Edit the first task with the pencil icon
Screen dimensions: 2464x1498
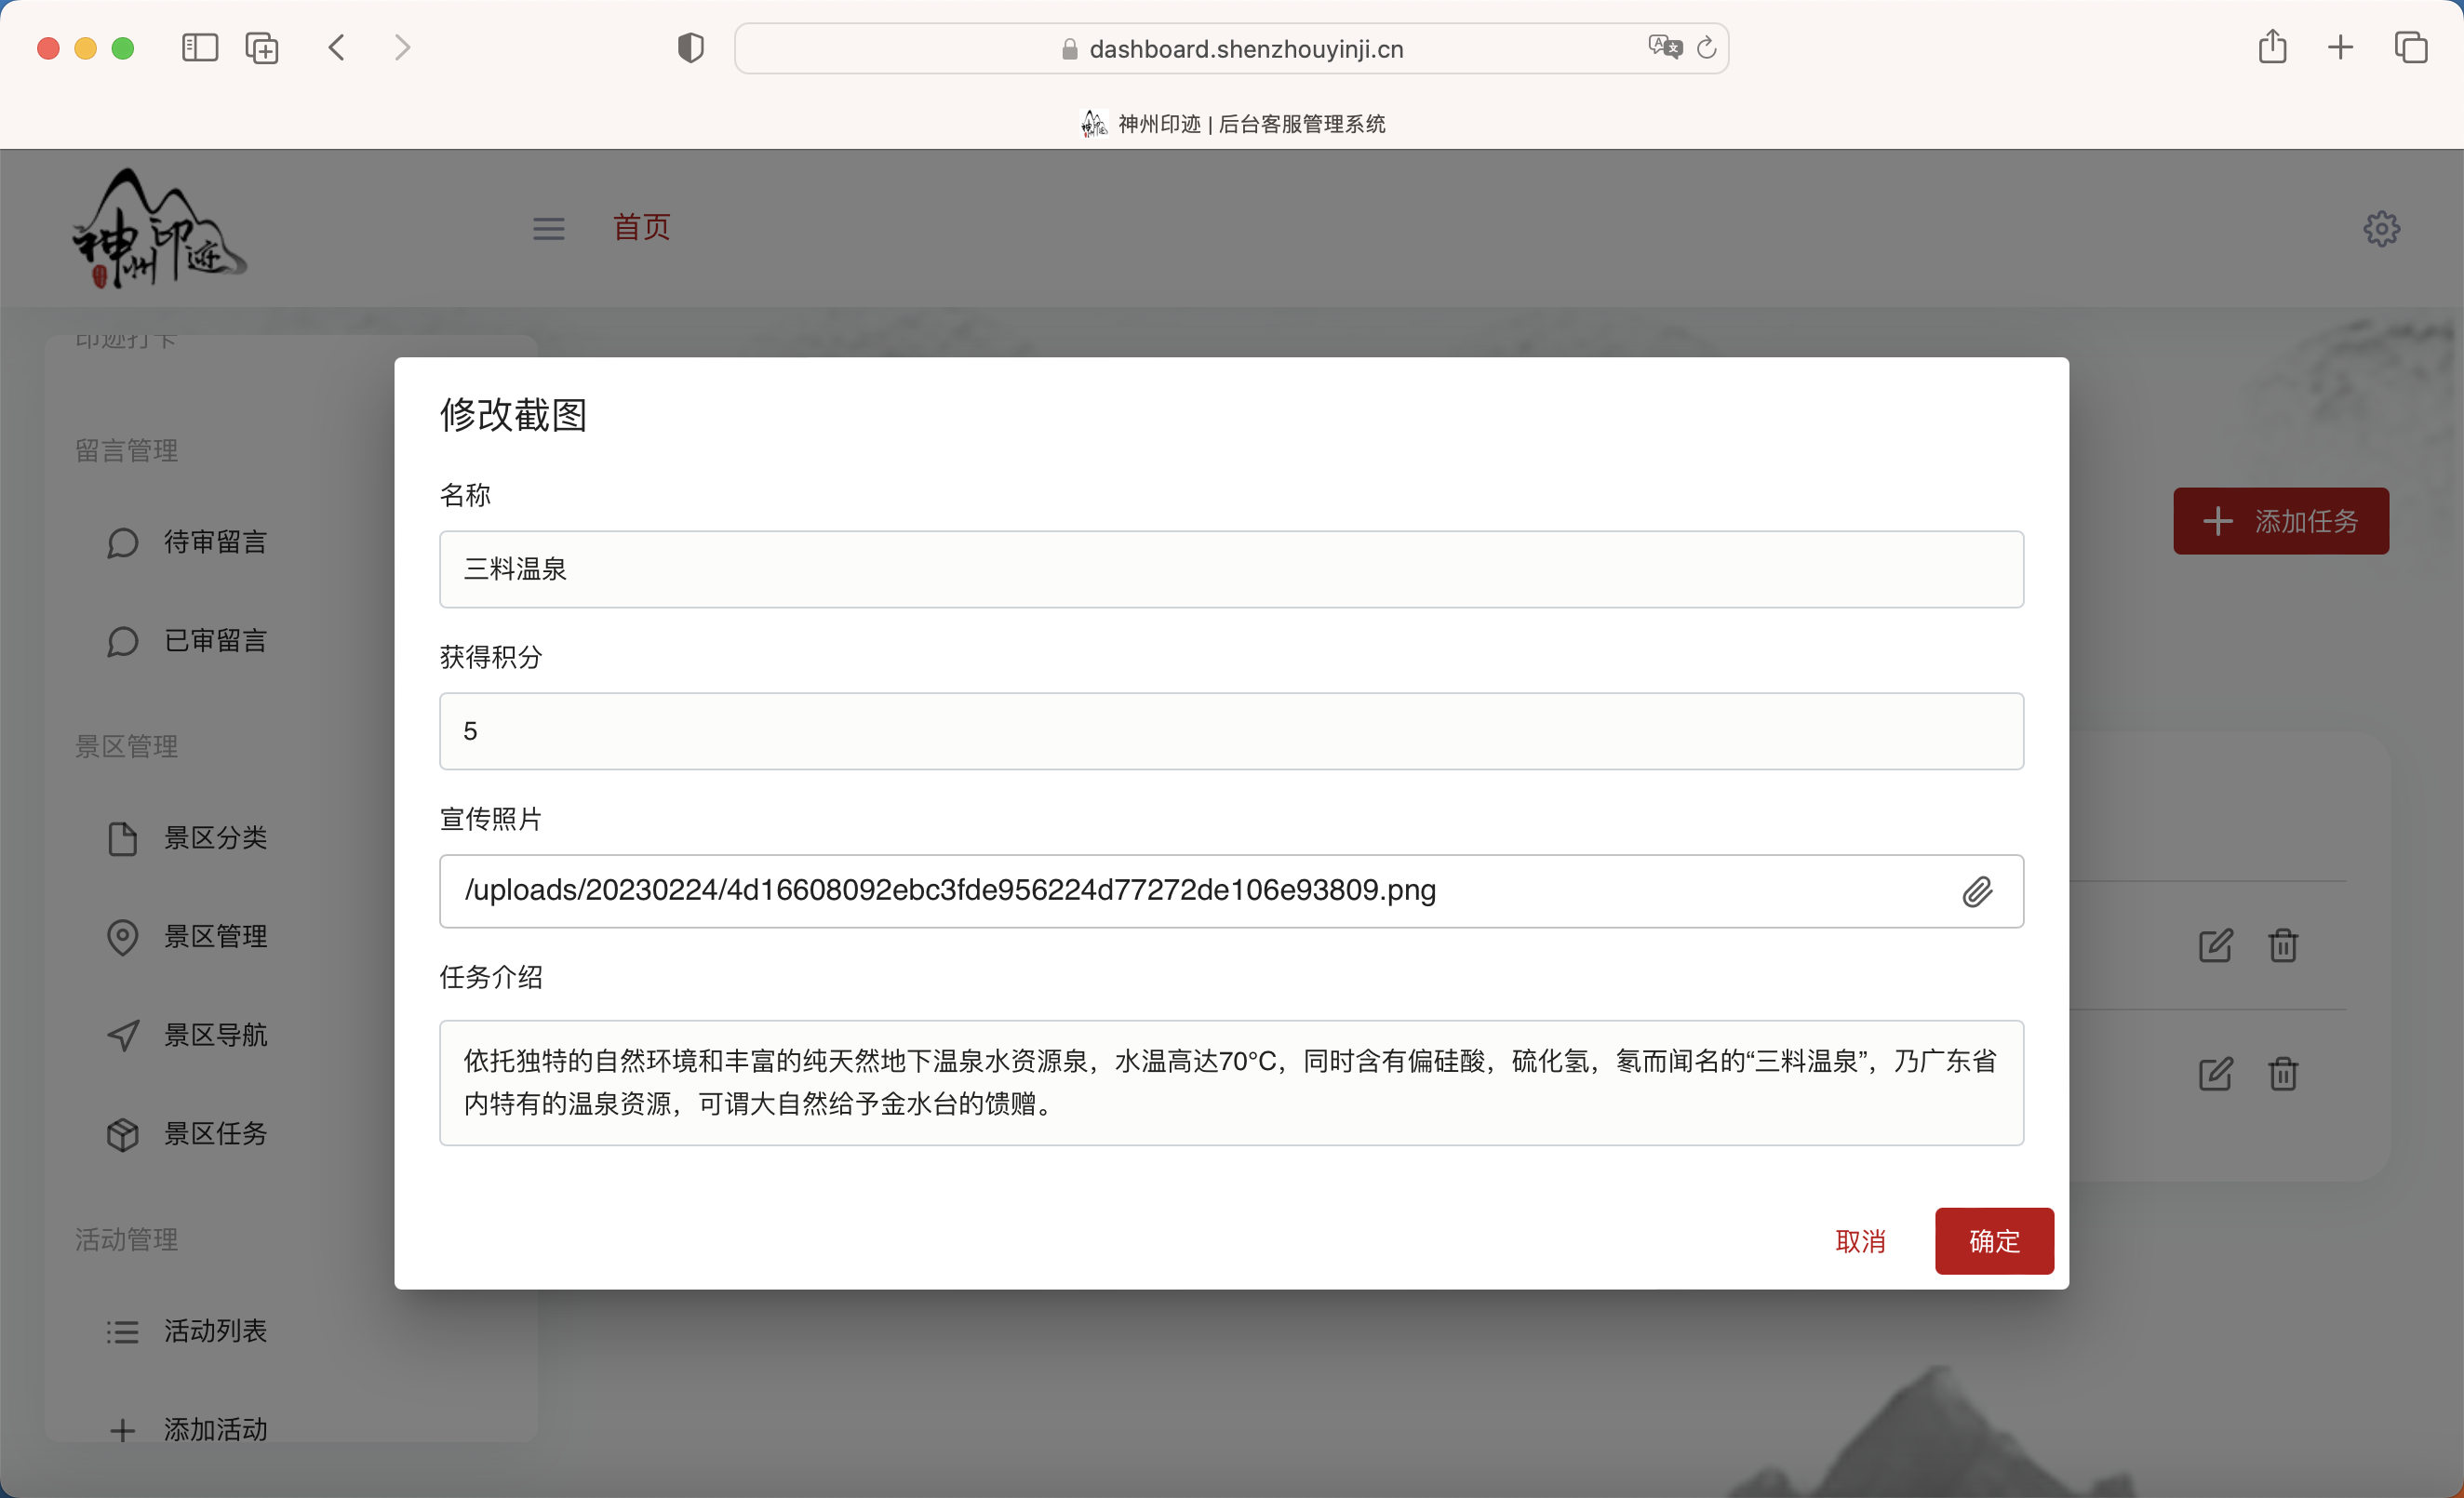pyautogui.click(x=2215, y=945)
